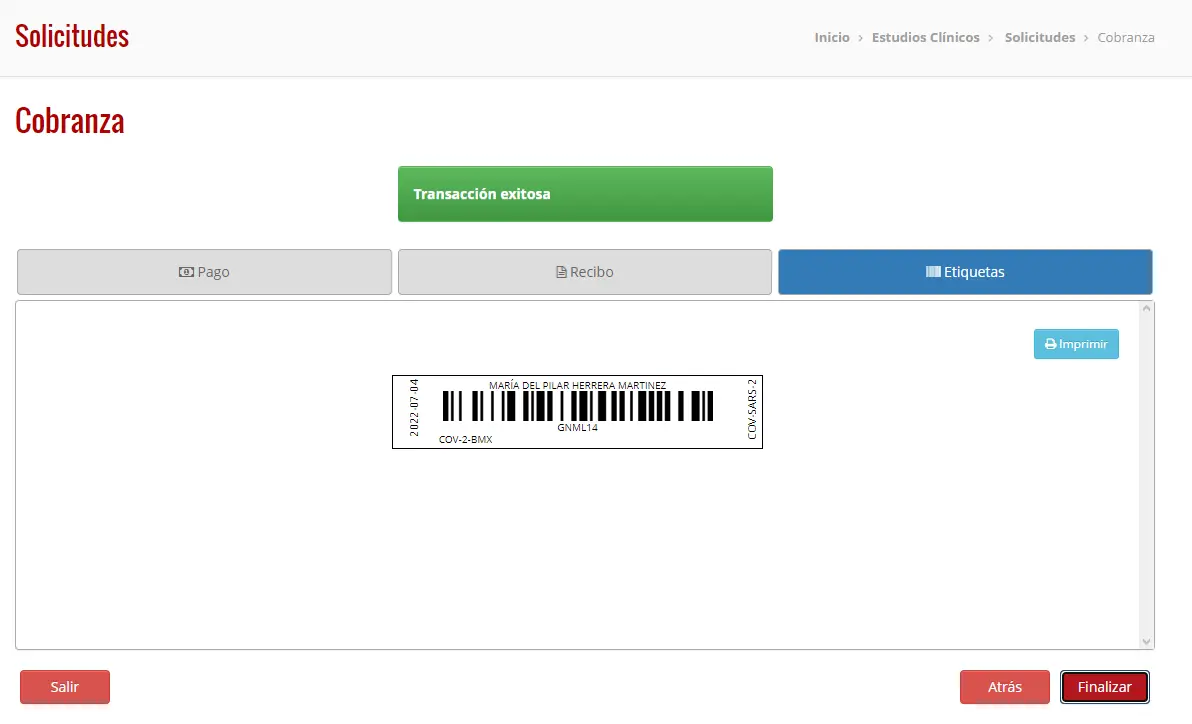
Task: Click the scrollbar down arrow in label panel
Action: [1146, 642]
